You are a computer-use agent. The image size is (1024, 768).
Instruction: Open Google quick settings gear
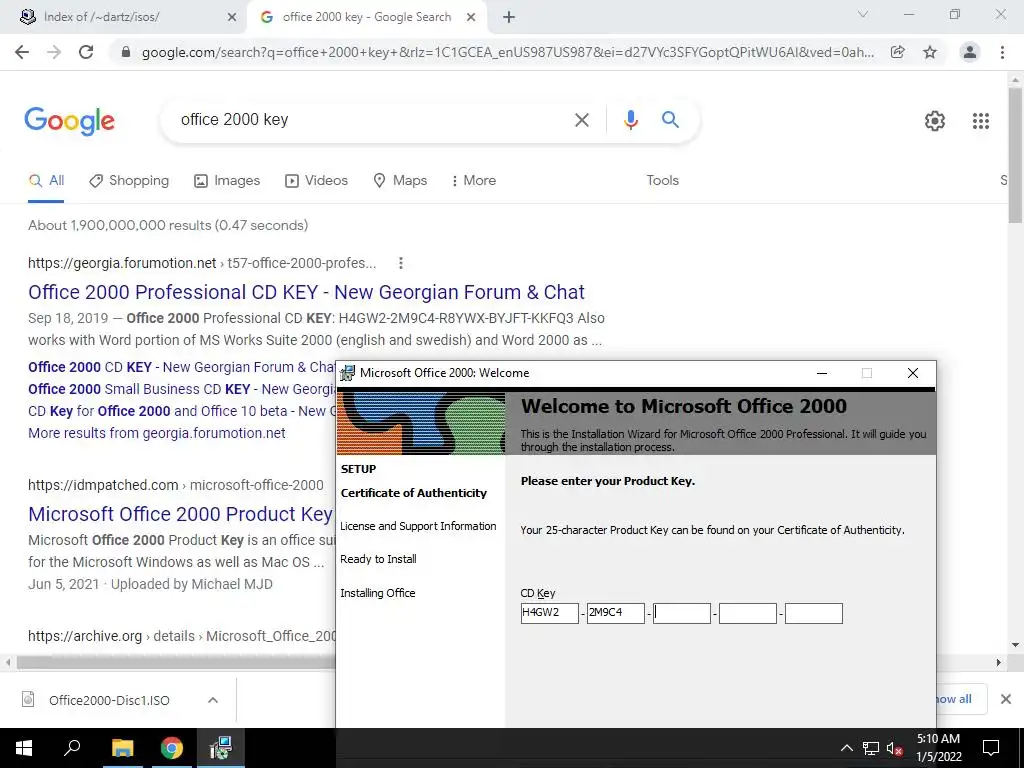coord(935,121)
